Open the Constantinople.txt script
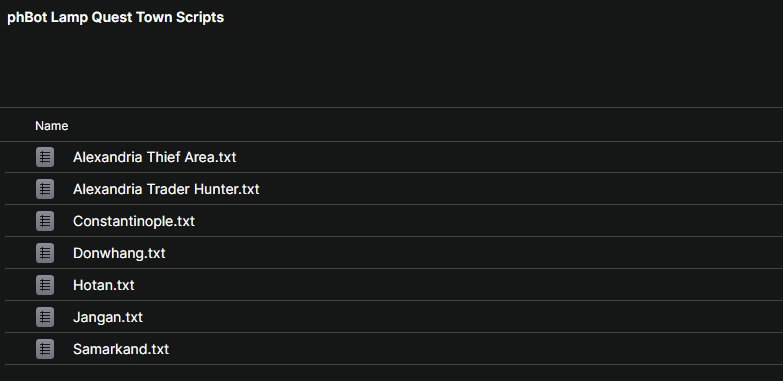Screen dimensions: 783x381 point(134,221)
